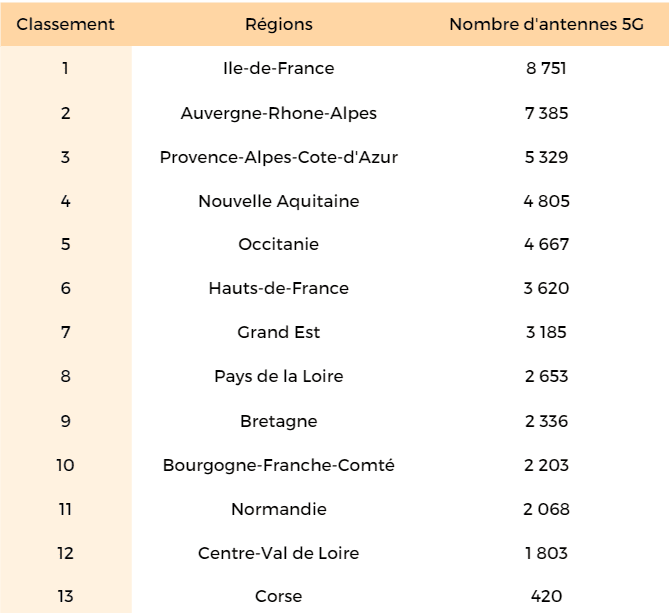
Task: Click the Classement column header
Action: [66, 24]
